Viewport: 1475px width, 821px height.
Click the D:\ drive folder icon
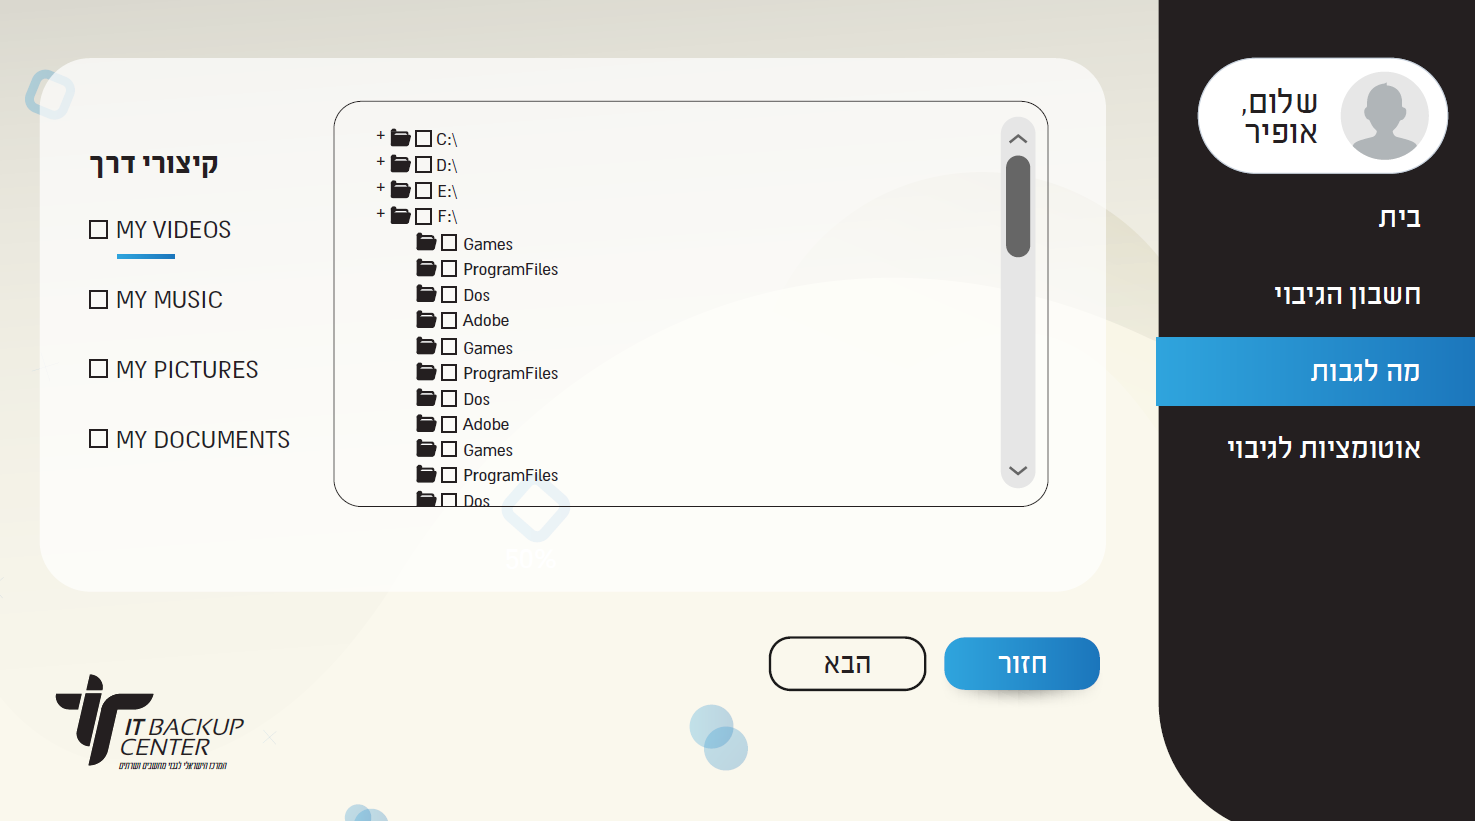click(x=400, y=164)
